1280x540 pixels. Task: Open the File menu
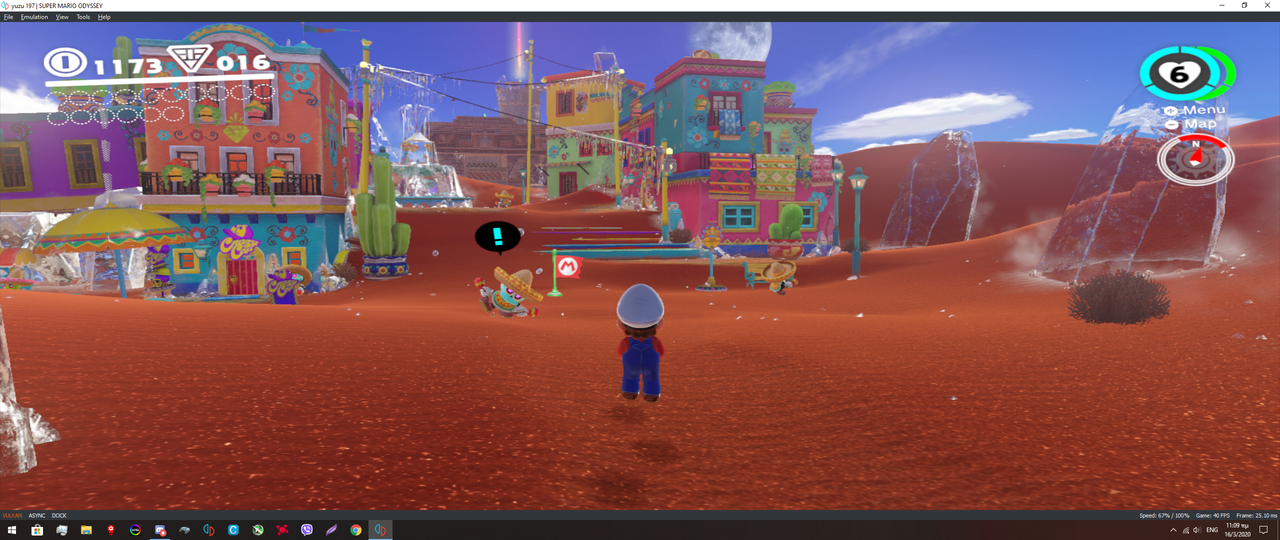(8, 17)
